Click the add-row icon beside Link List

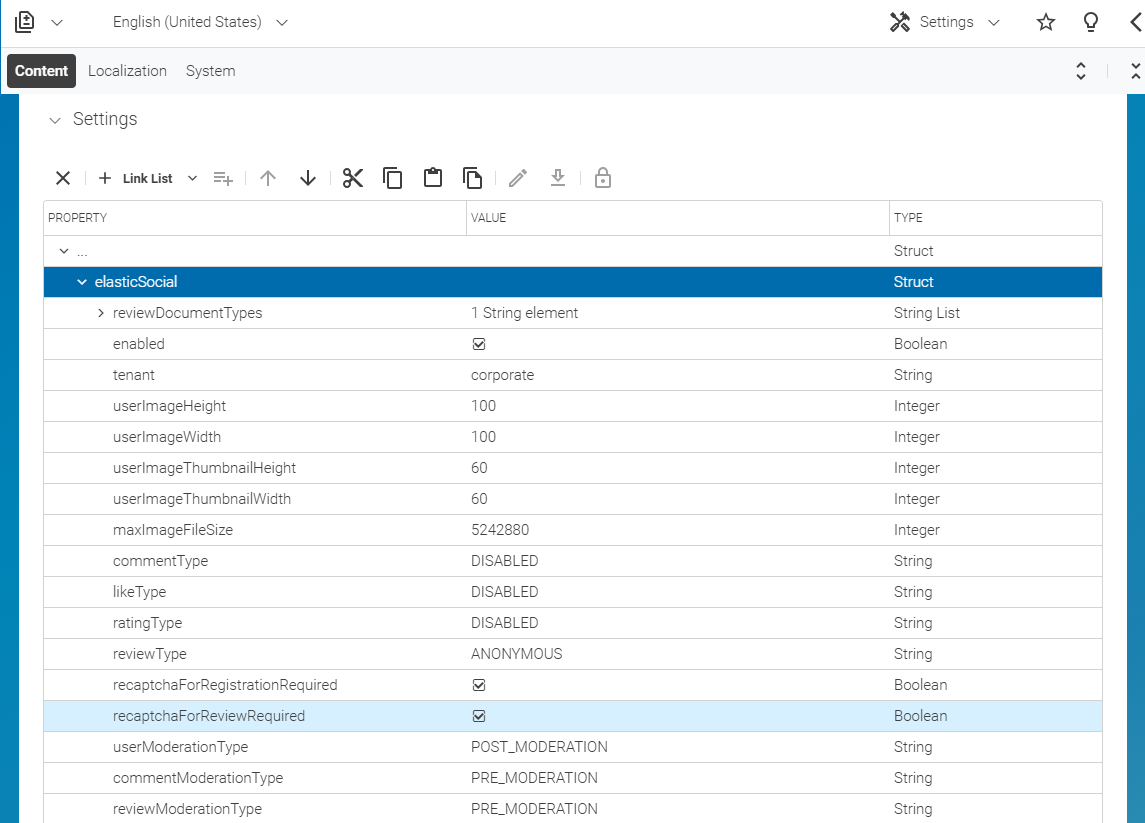222,177
